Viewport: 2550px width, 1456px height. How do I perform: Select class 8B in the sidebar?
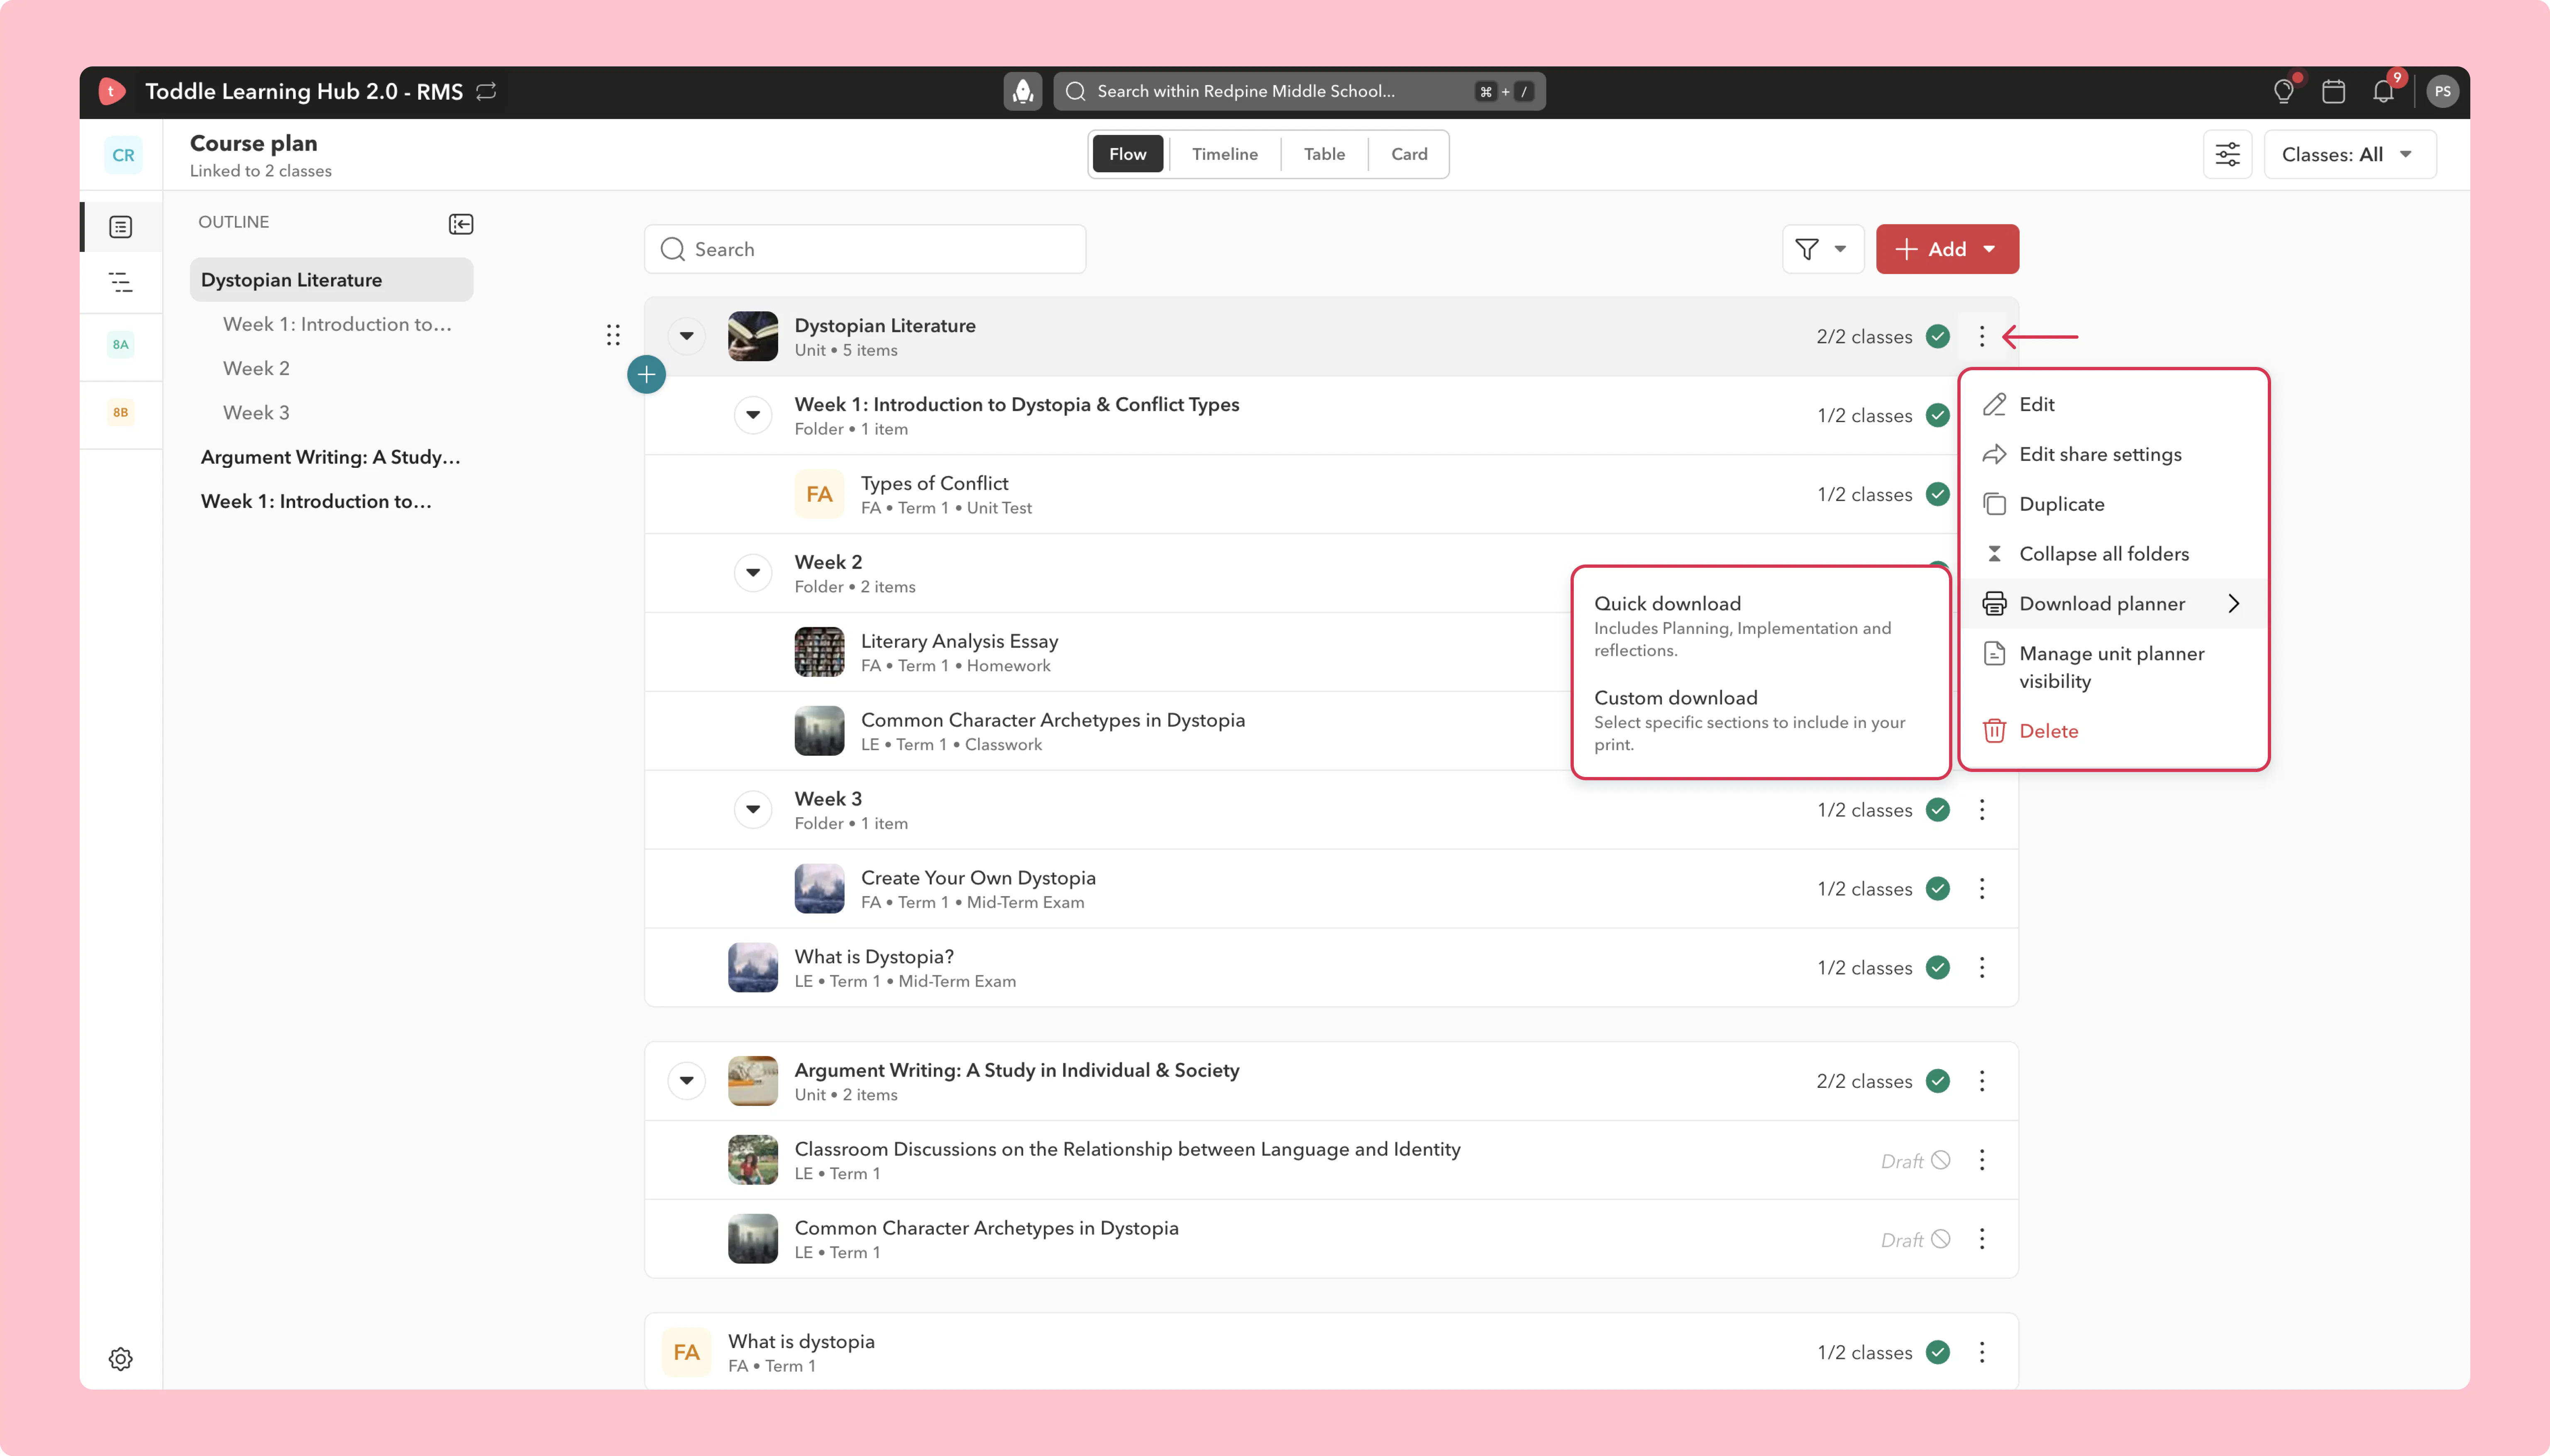121,412
